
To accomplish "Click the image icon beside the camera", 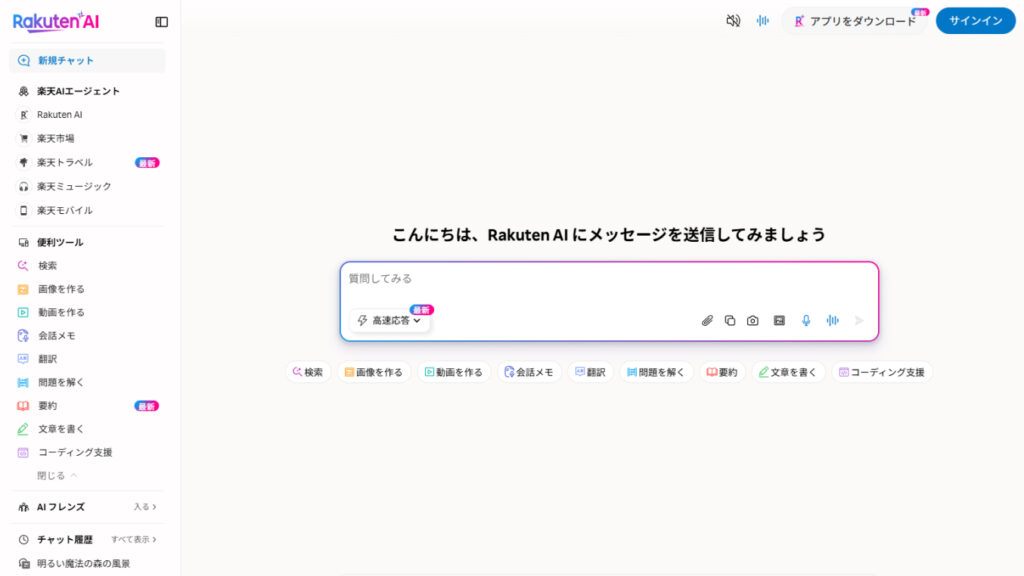I will click(x=779, y=321).
